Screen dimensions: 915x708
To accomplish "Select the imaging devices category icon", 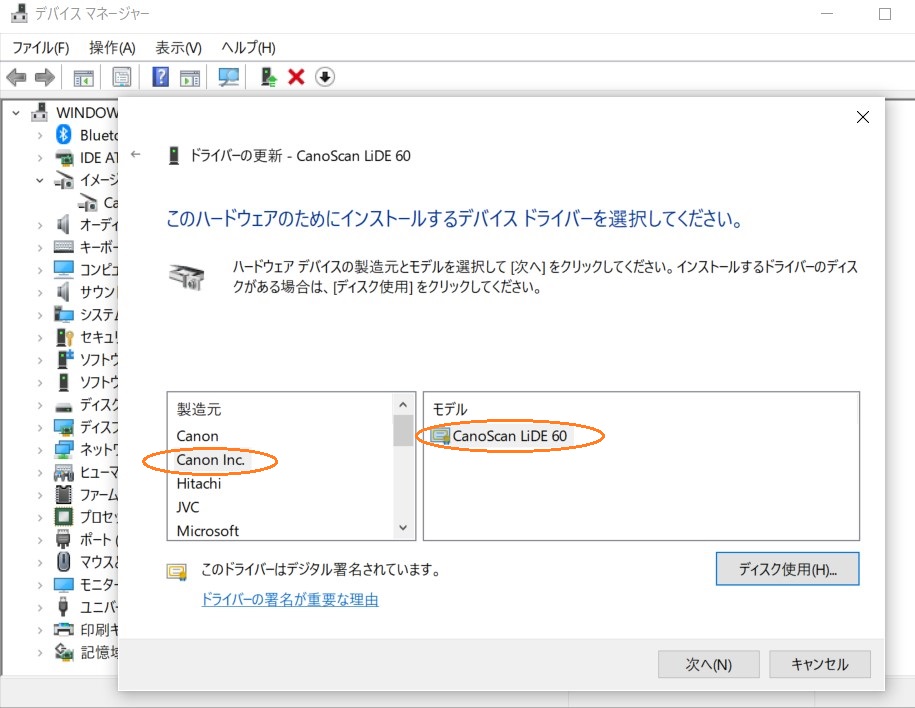I will click(64, 180).
